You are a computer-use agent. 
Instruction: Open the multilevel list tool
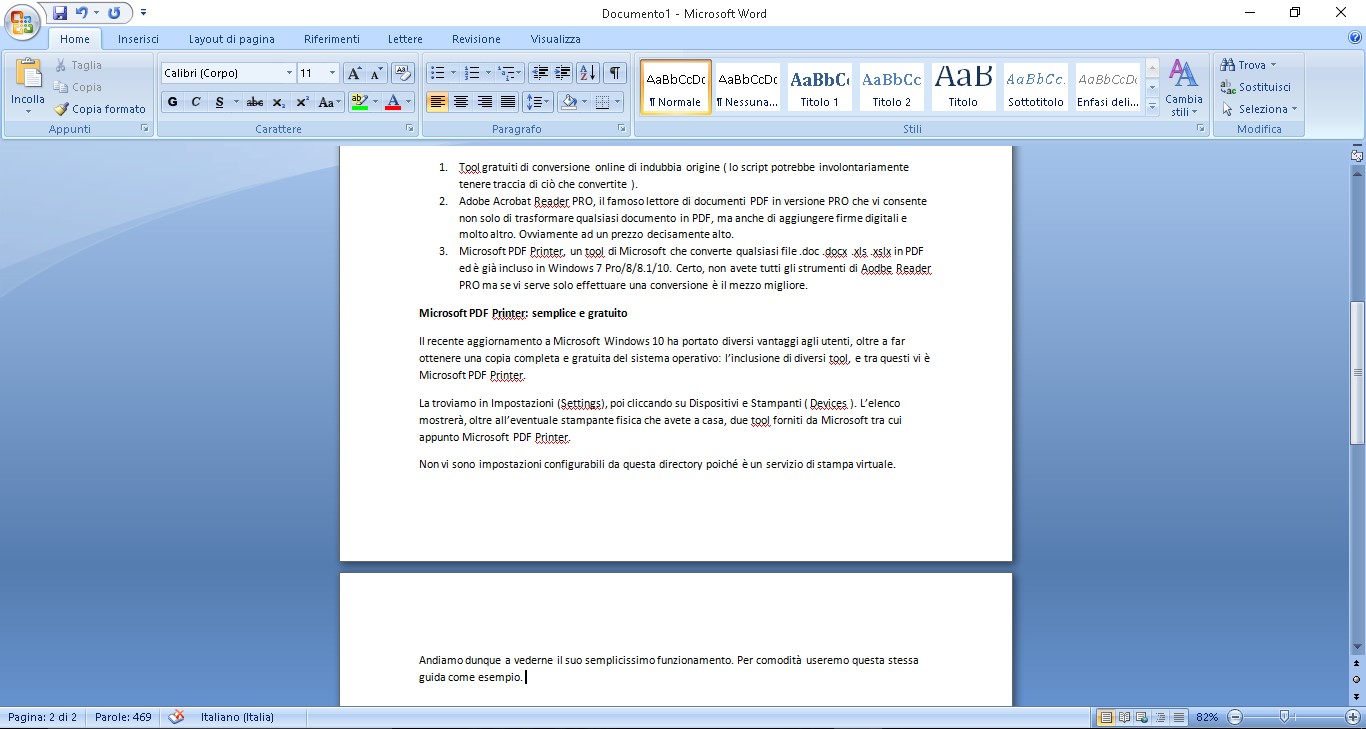tap(510, 73)
